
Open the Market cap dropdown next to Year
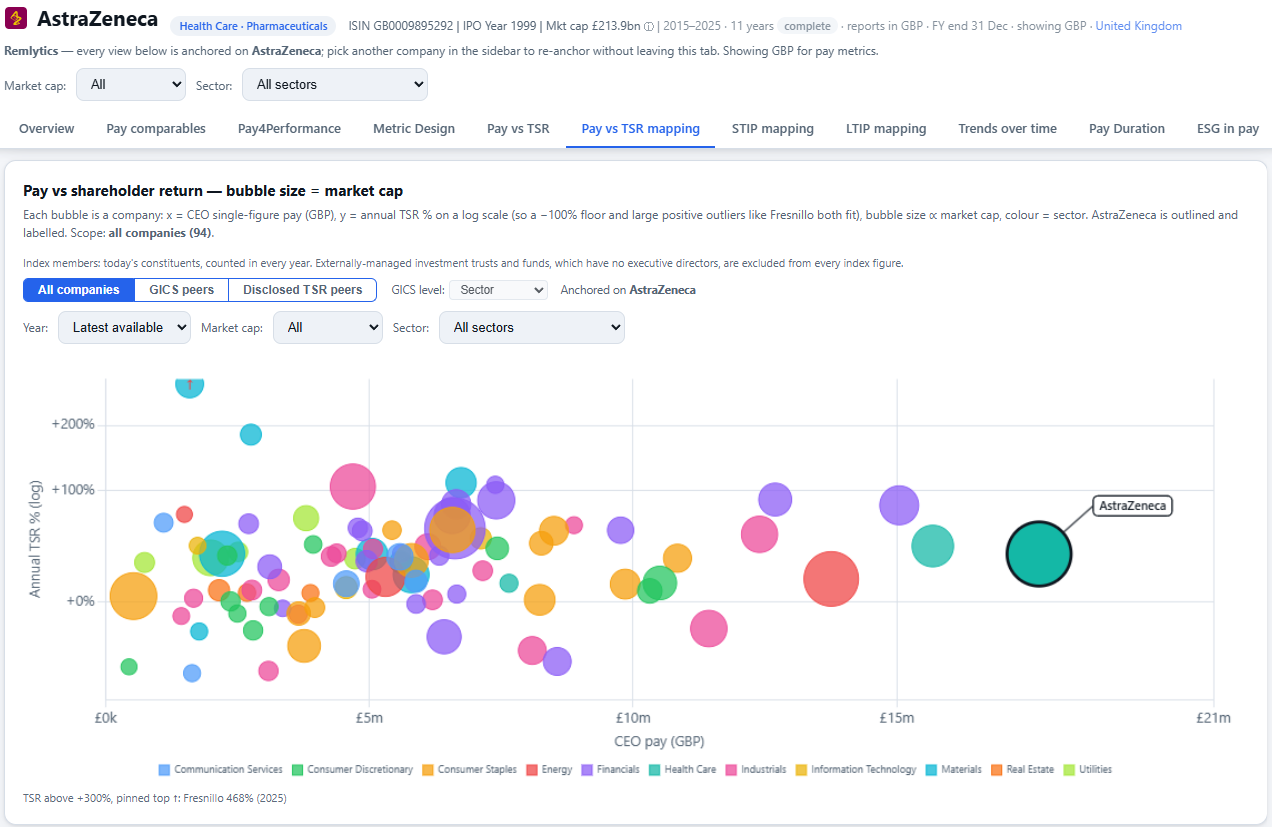[328, 327]
